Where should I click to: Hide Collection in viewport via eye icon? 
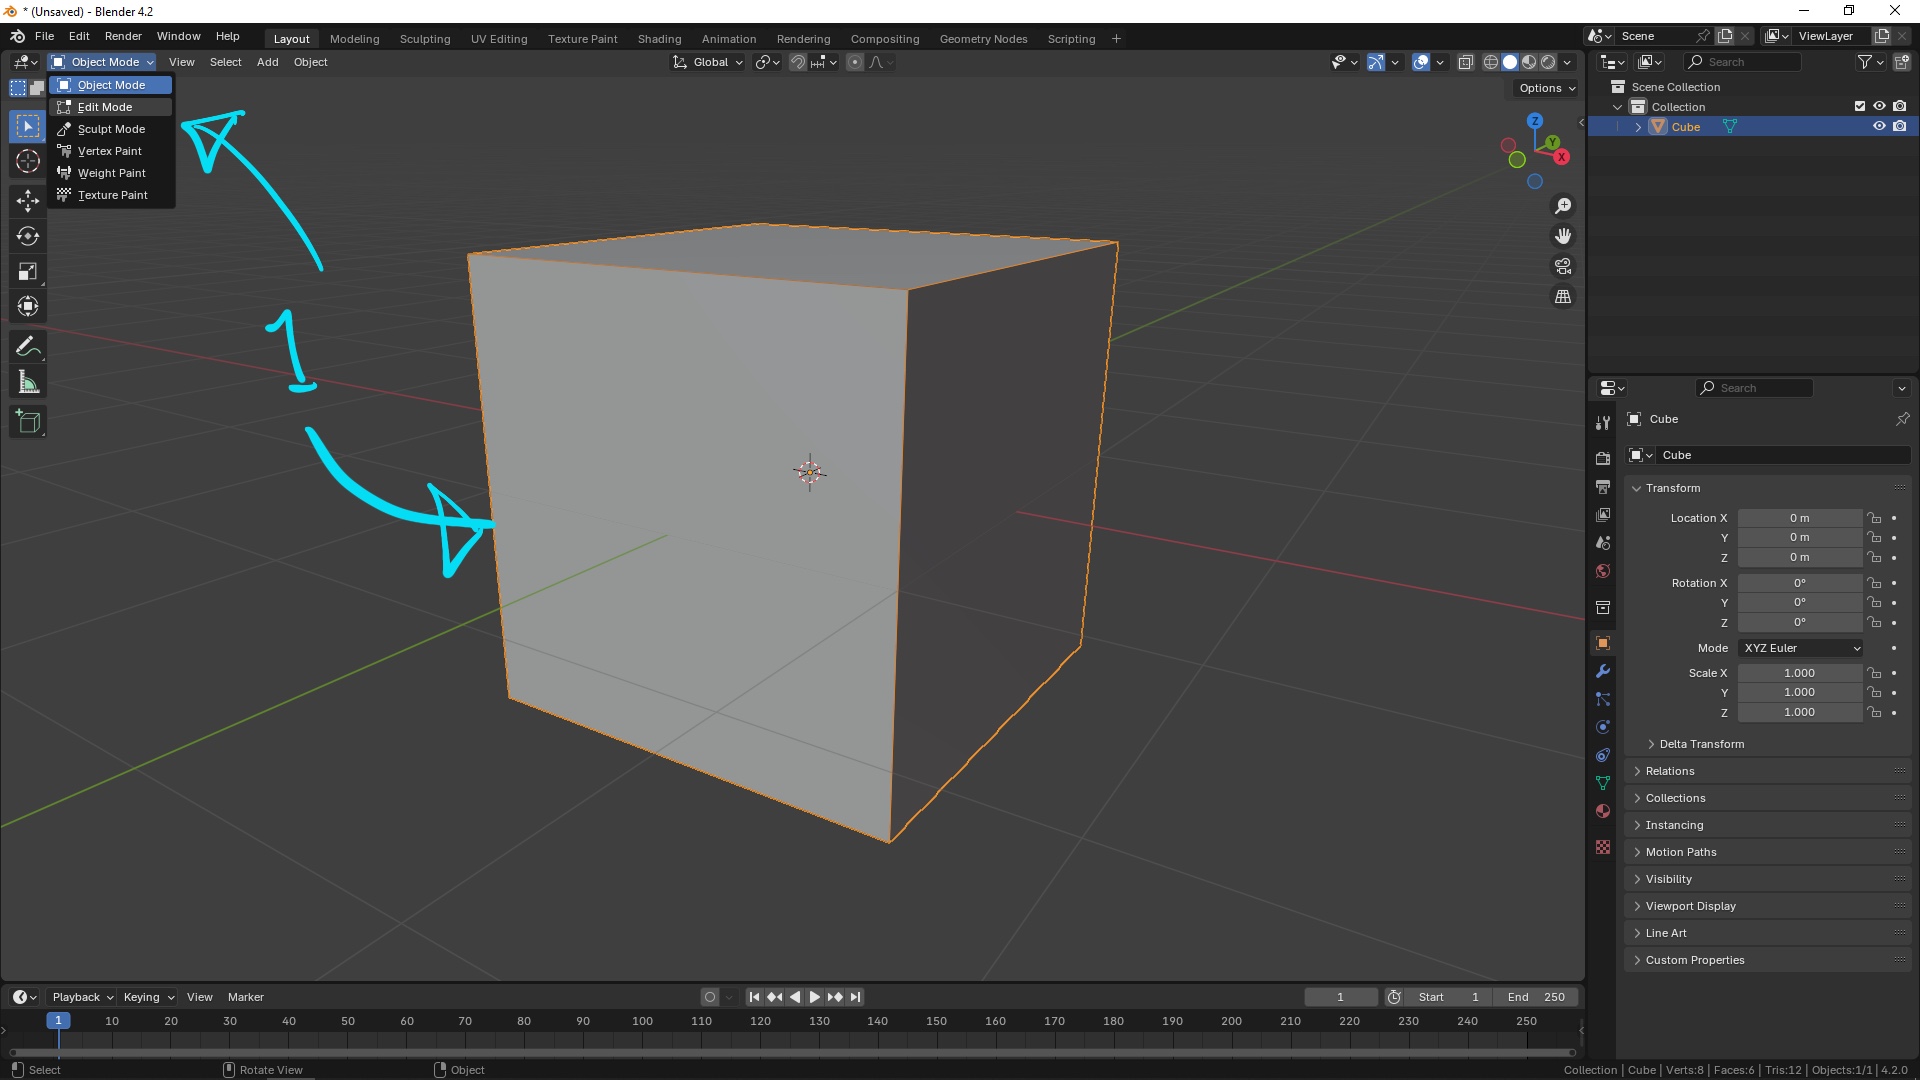tap(1879, 106)
